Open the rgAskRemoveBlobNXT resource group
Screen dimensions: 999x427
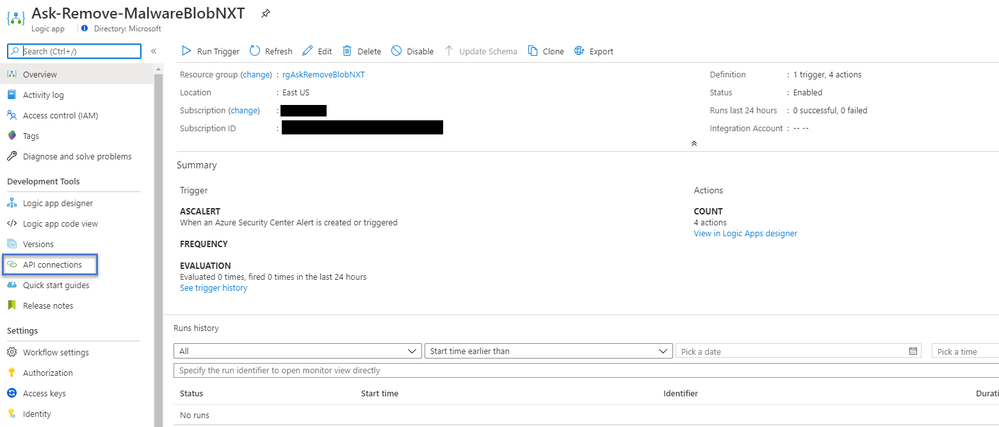[x=324, y=75]
